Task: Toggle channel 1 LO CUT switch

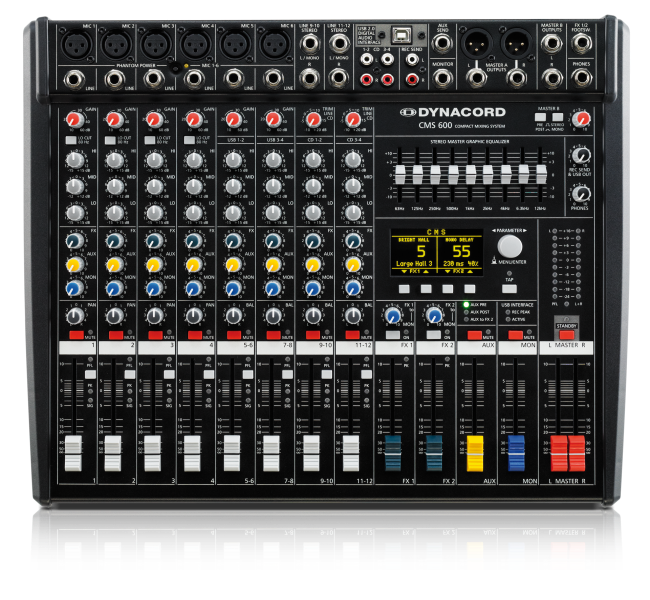Action: pyautogui.click(x=71, y=140)
